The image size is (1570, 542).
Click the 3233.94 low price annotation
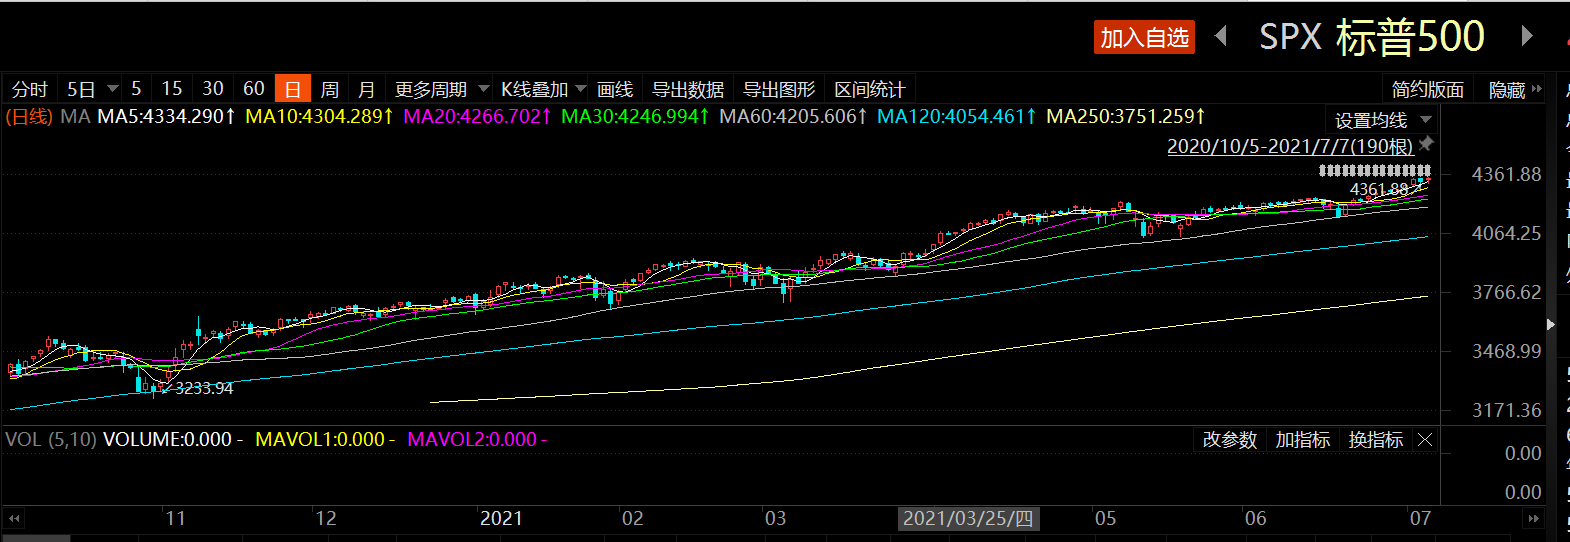coord(204,388)
